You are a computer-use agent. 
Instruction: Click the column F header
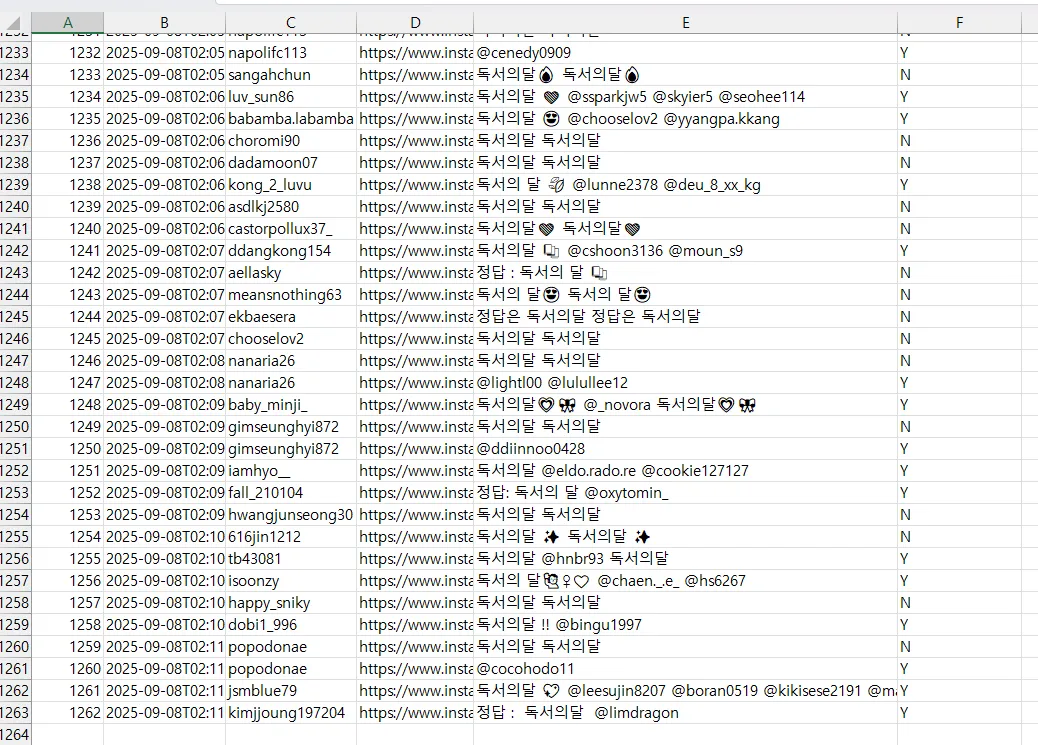pos(958,23)
